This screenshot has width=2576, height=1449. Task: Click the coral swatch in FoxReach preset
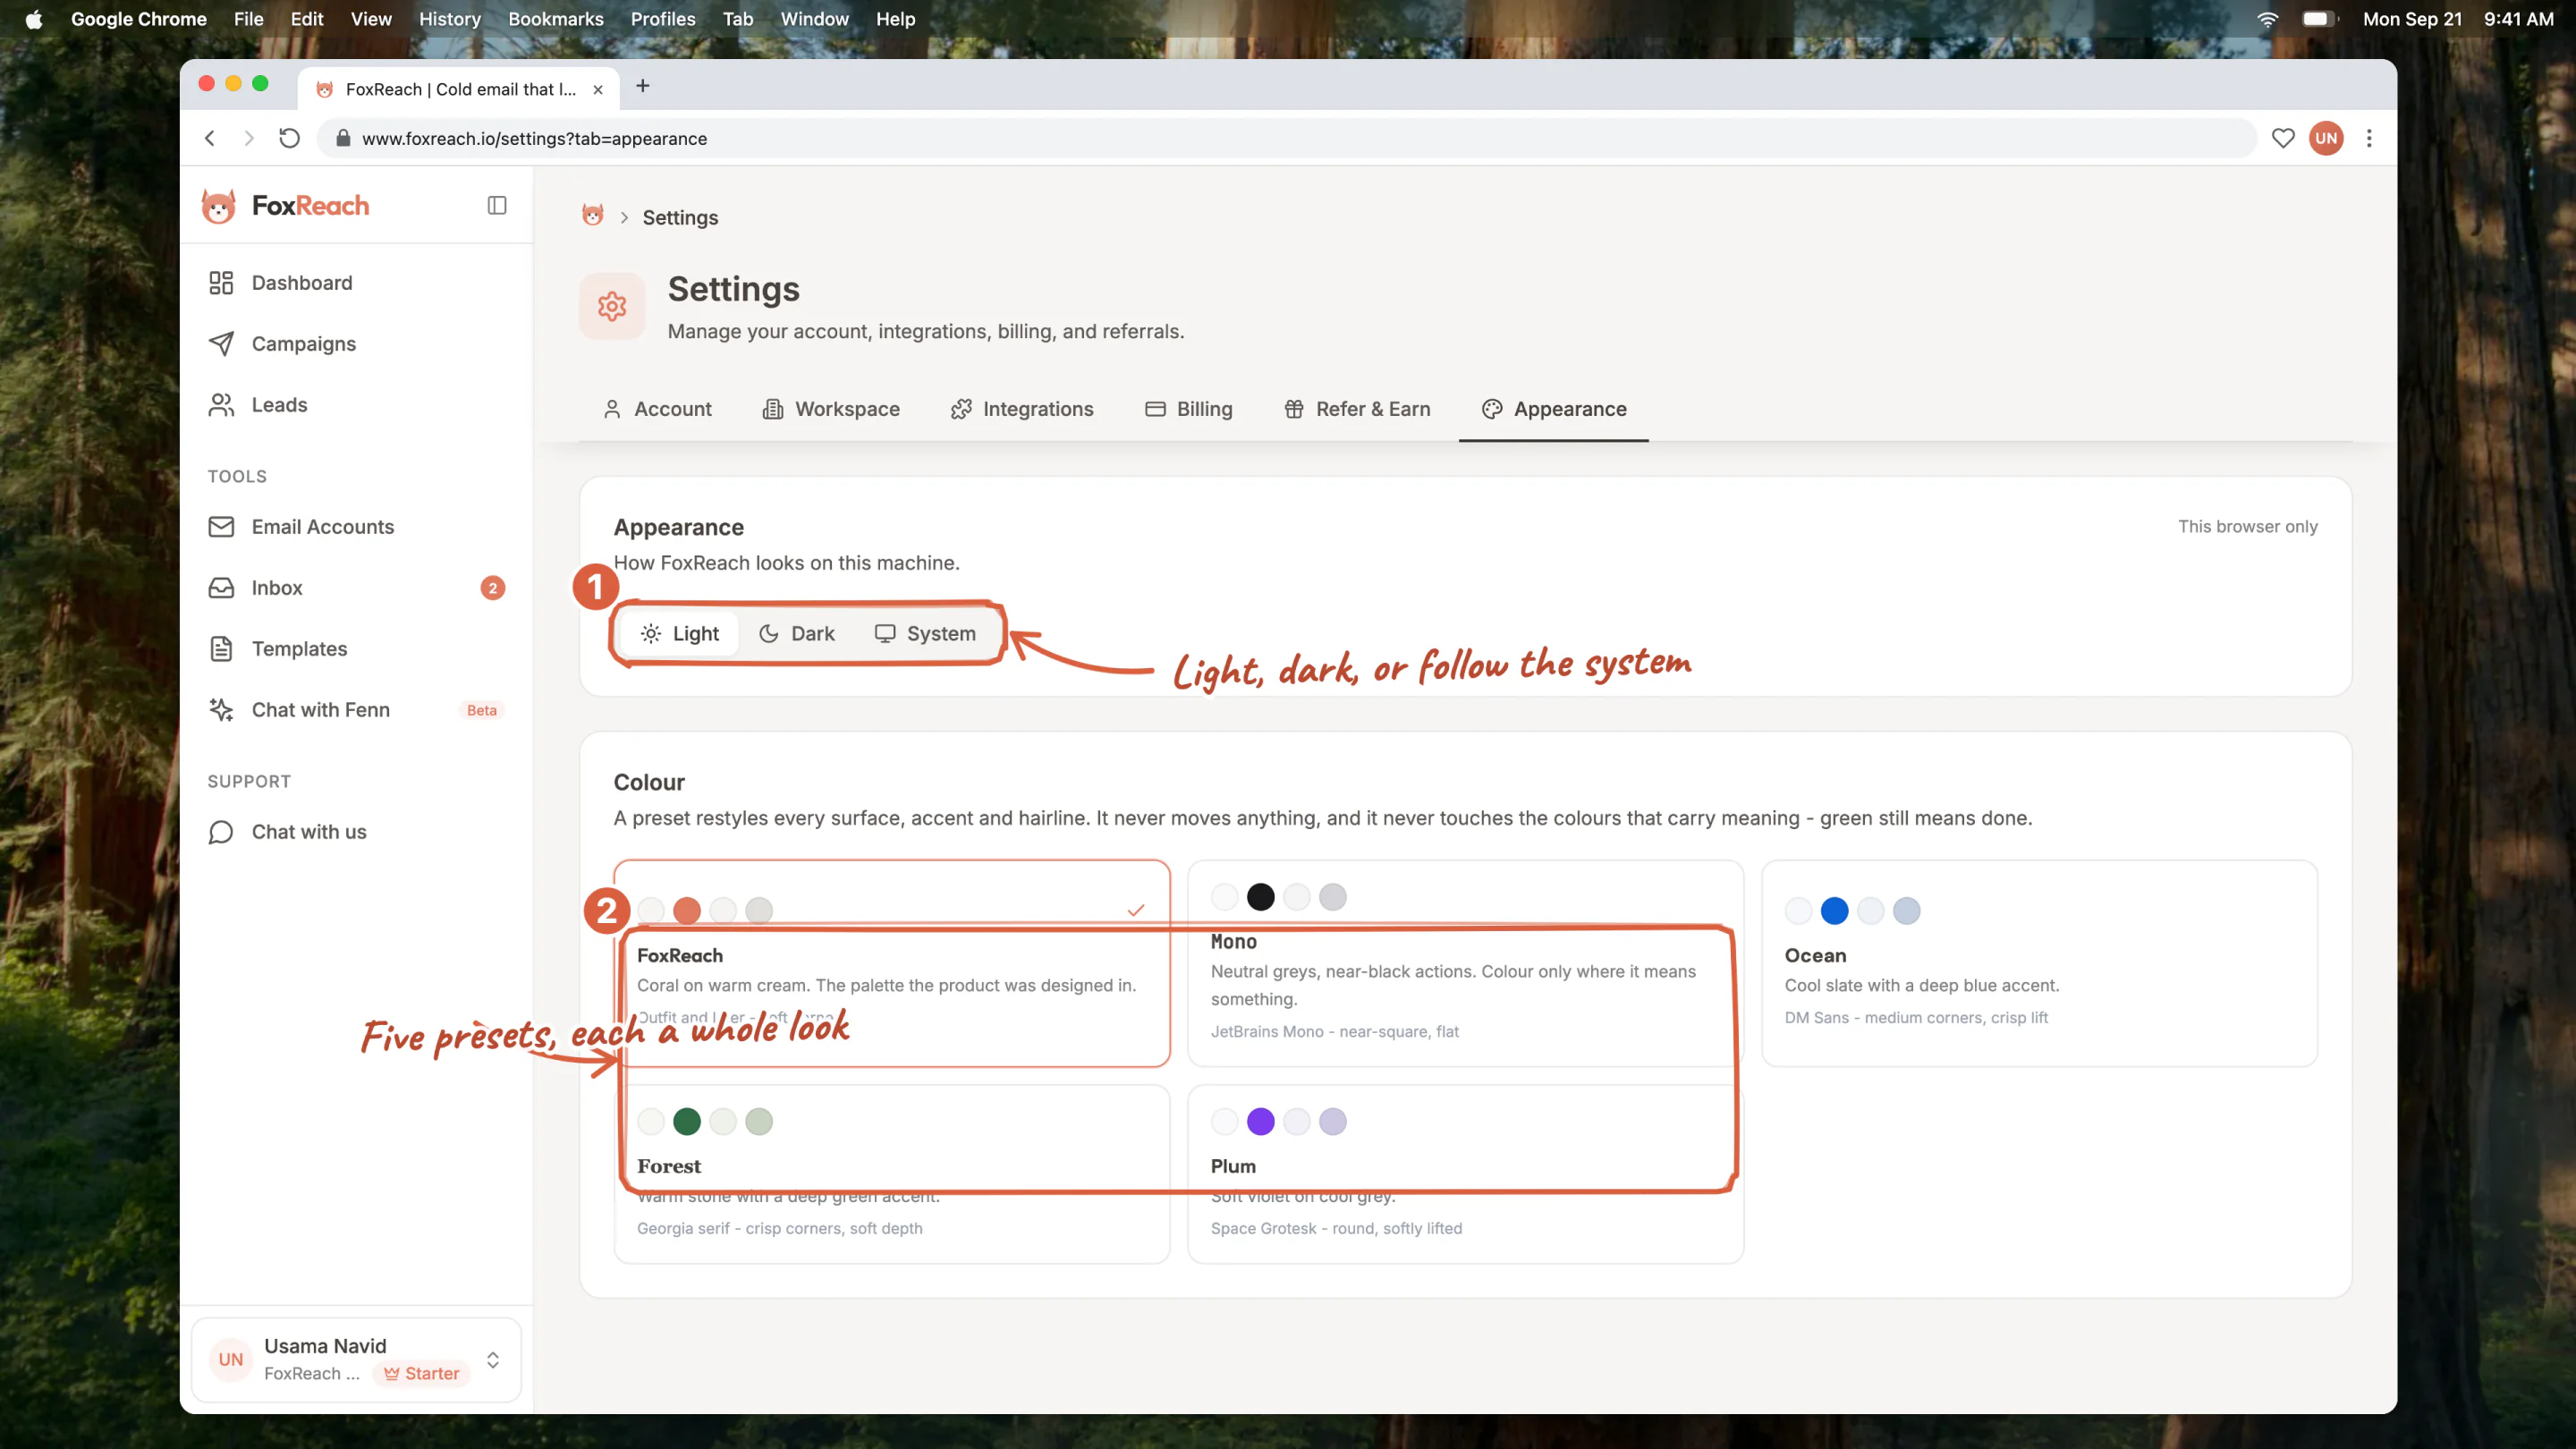tap(687, 911)
